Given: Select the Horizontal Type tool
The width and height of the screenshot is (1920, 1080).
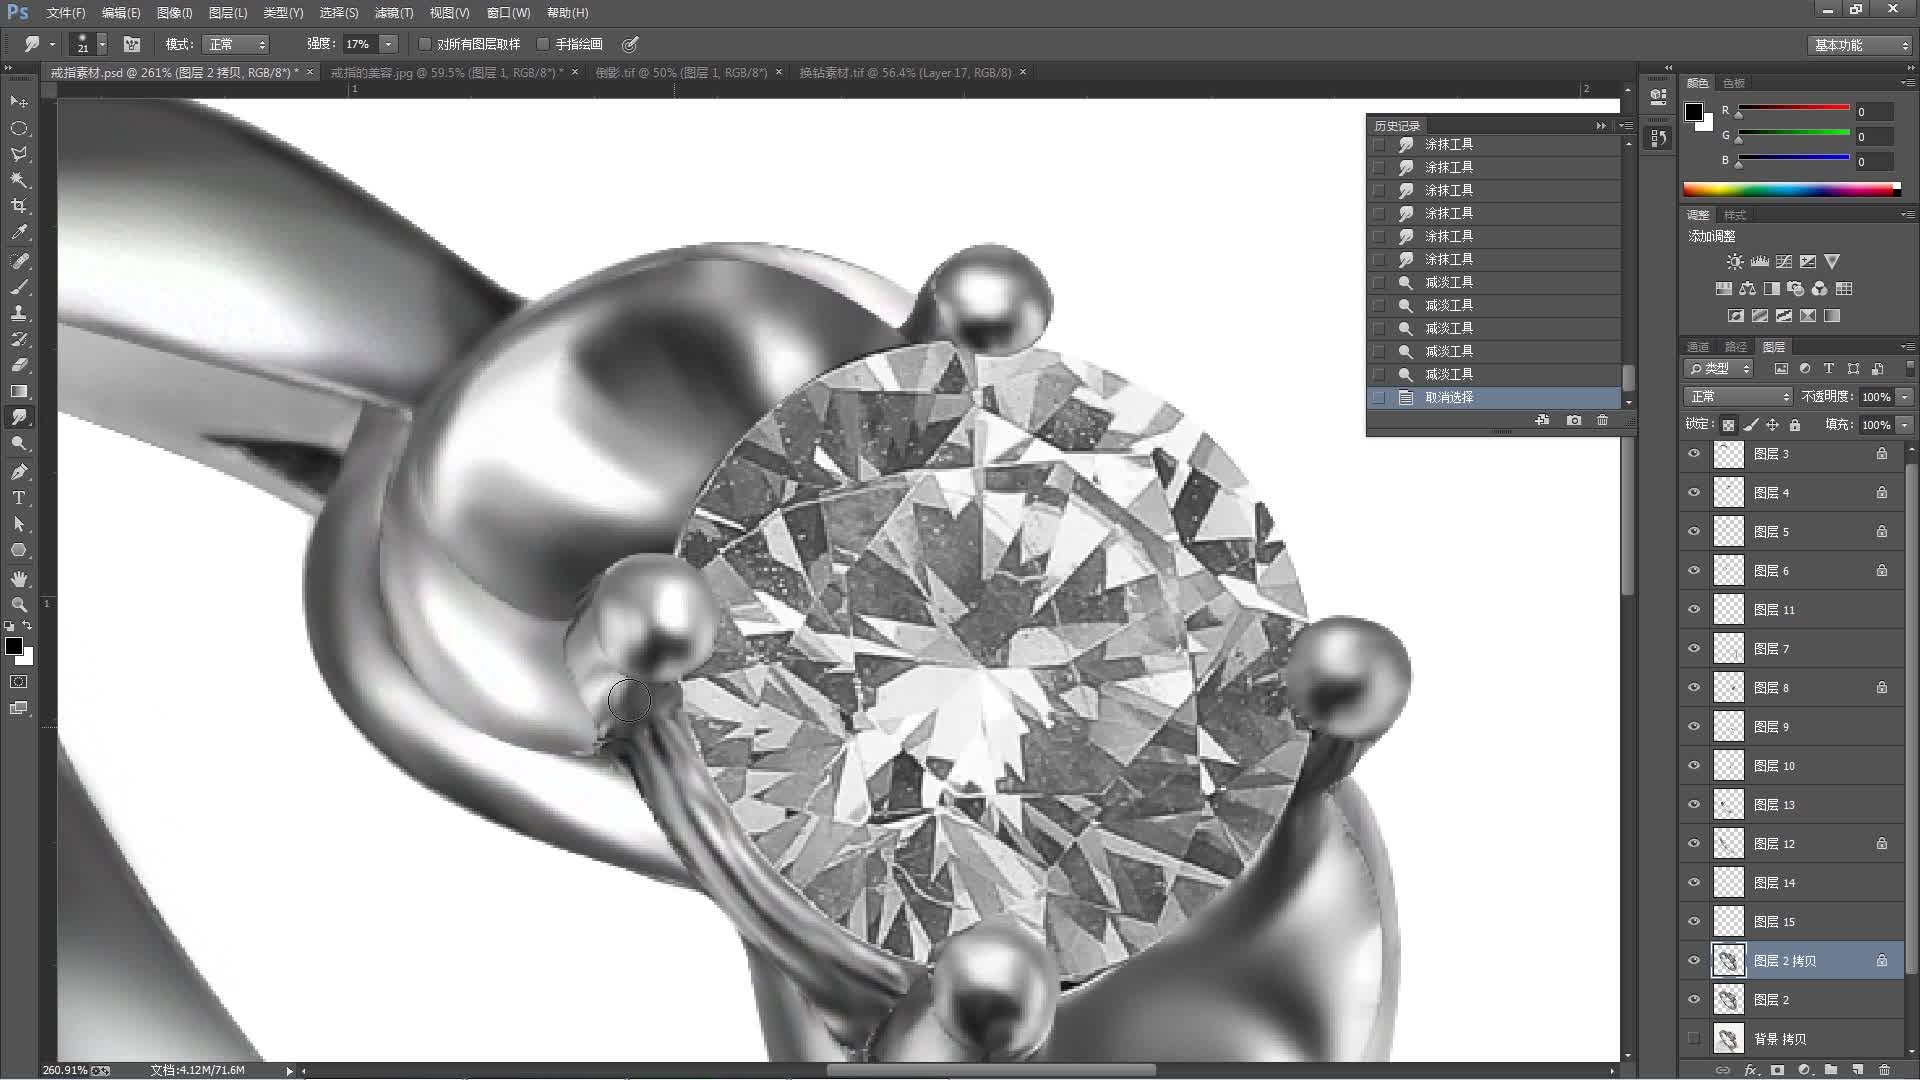Looking at the screenshot, I should 19,498.
